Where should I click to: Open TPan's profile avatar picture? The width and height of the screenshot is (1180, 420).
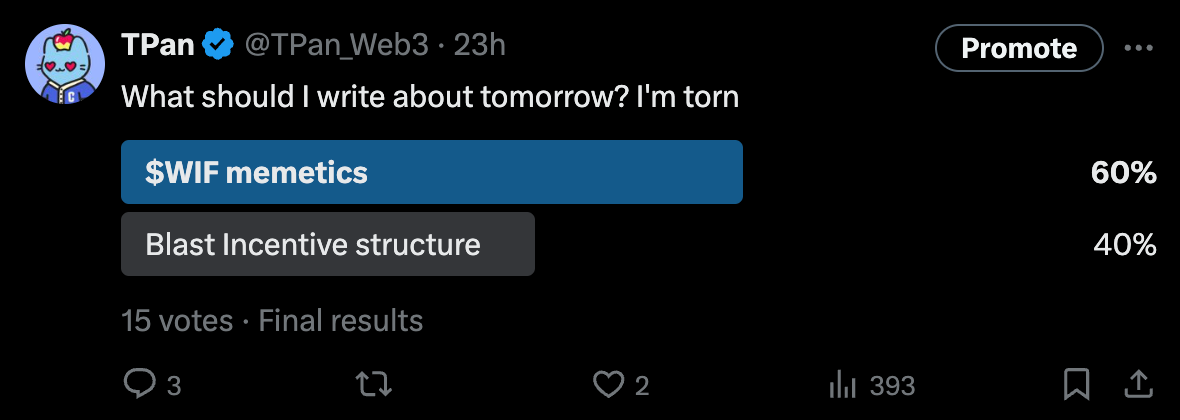[65, 65]
